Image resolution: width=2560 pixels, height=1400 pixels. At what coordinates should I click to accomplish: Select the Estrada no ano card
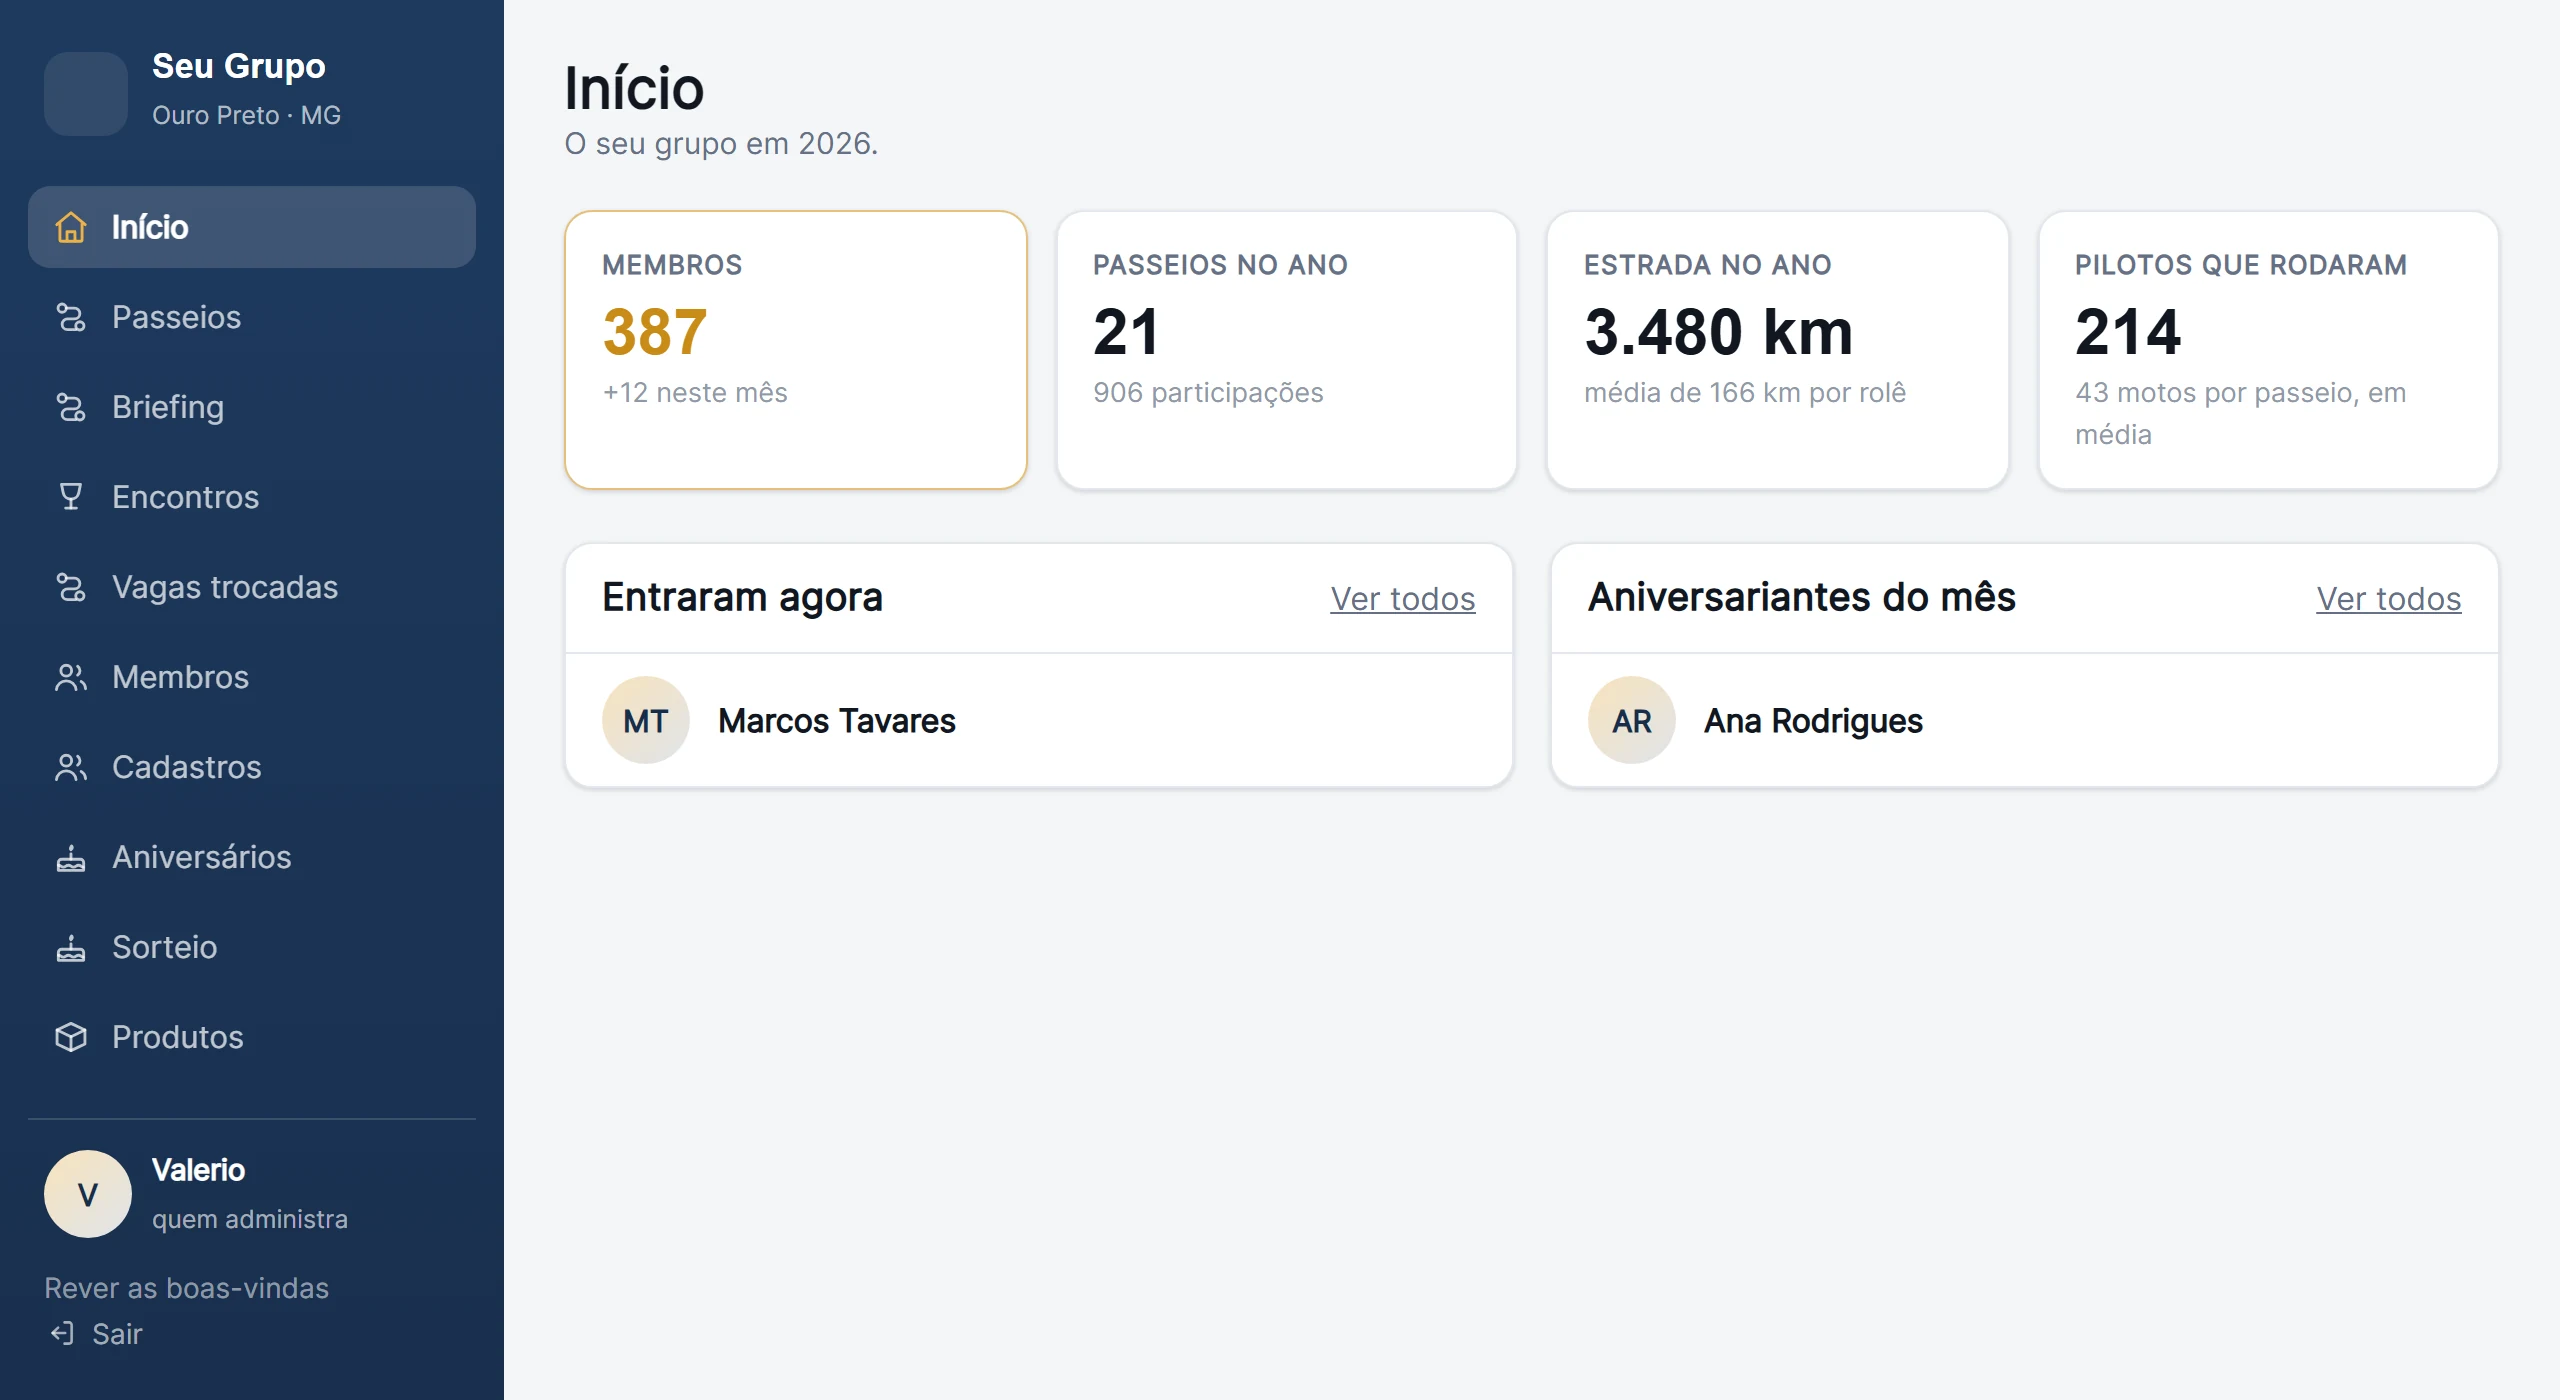coord(1778,350)
